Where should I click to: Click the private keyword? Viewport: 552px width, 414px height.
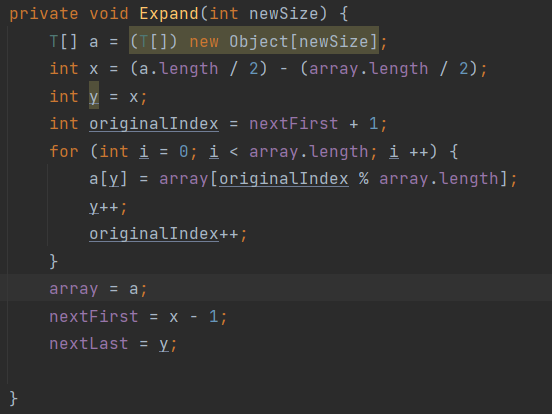(x=44, y=14)
